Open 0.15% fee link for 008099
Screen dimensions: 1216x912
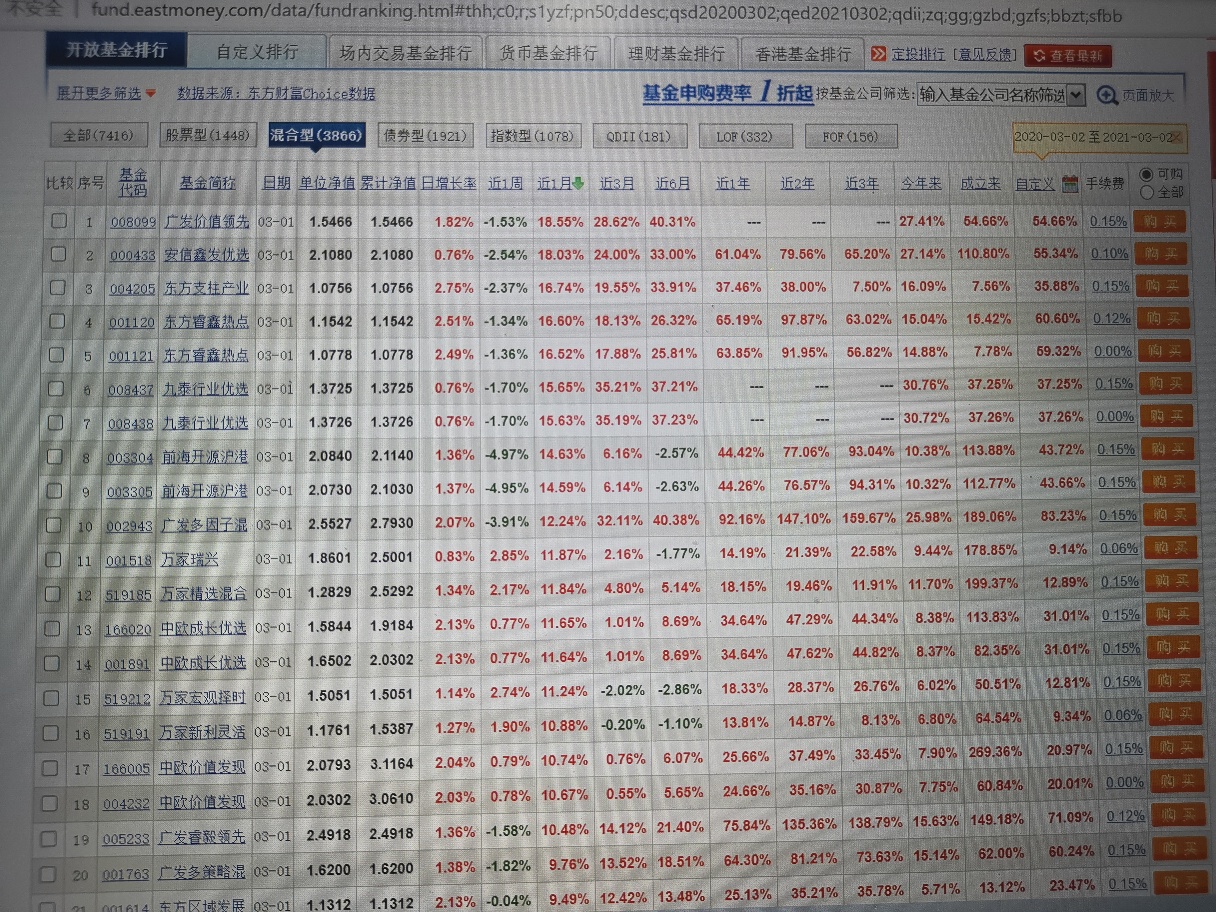coord(1110,221)
